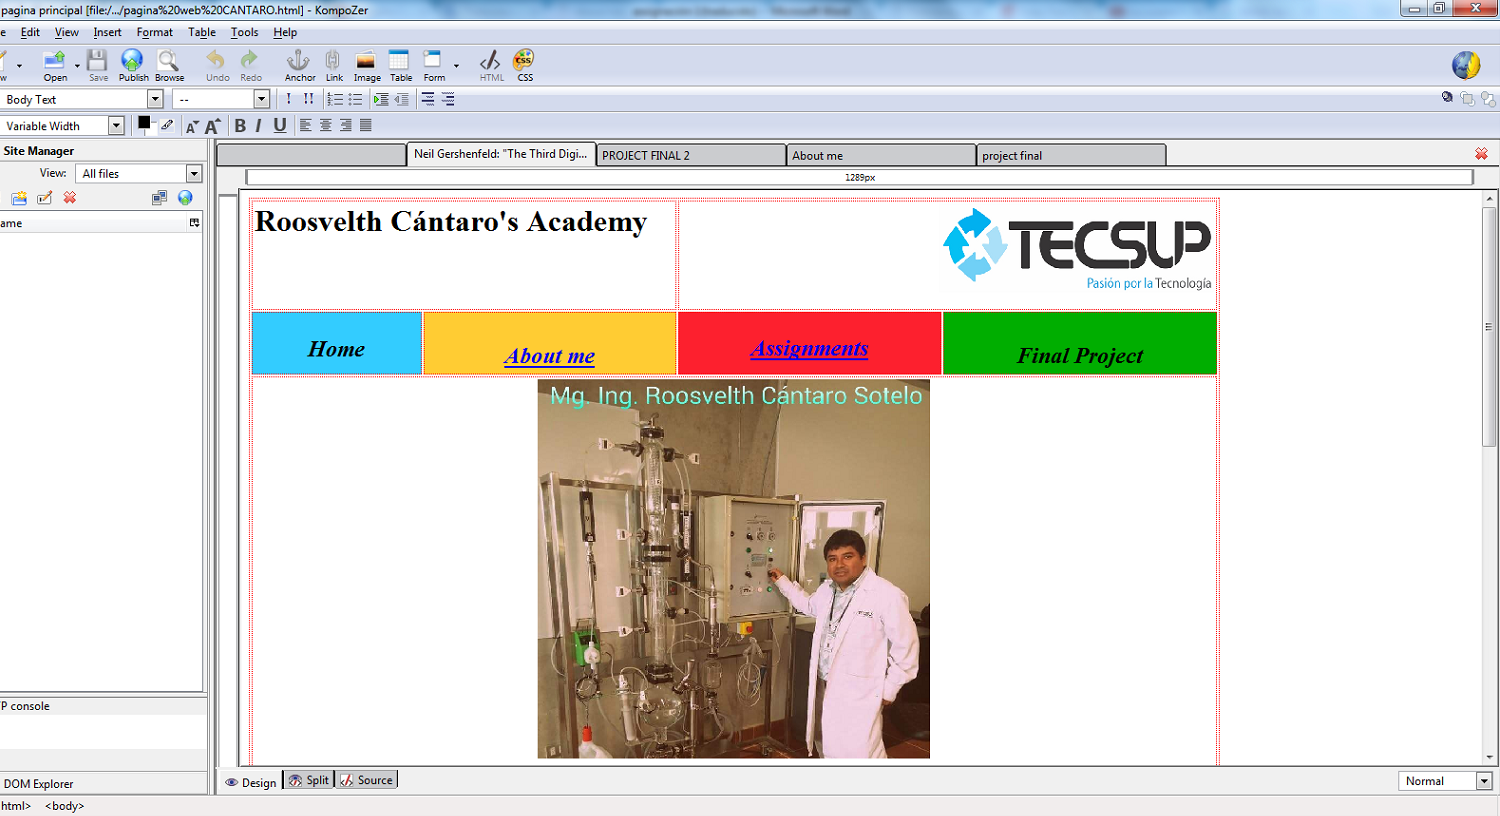Open the Format menu
Image resolution: width=1500 pixels, height=816 pixels.
(155, 32)
